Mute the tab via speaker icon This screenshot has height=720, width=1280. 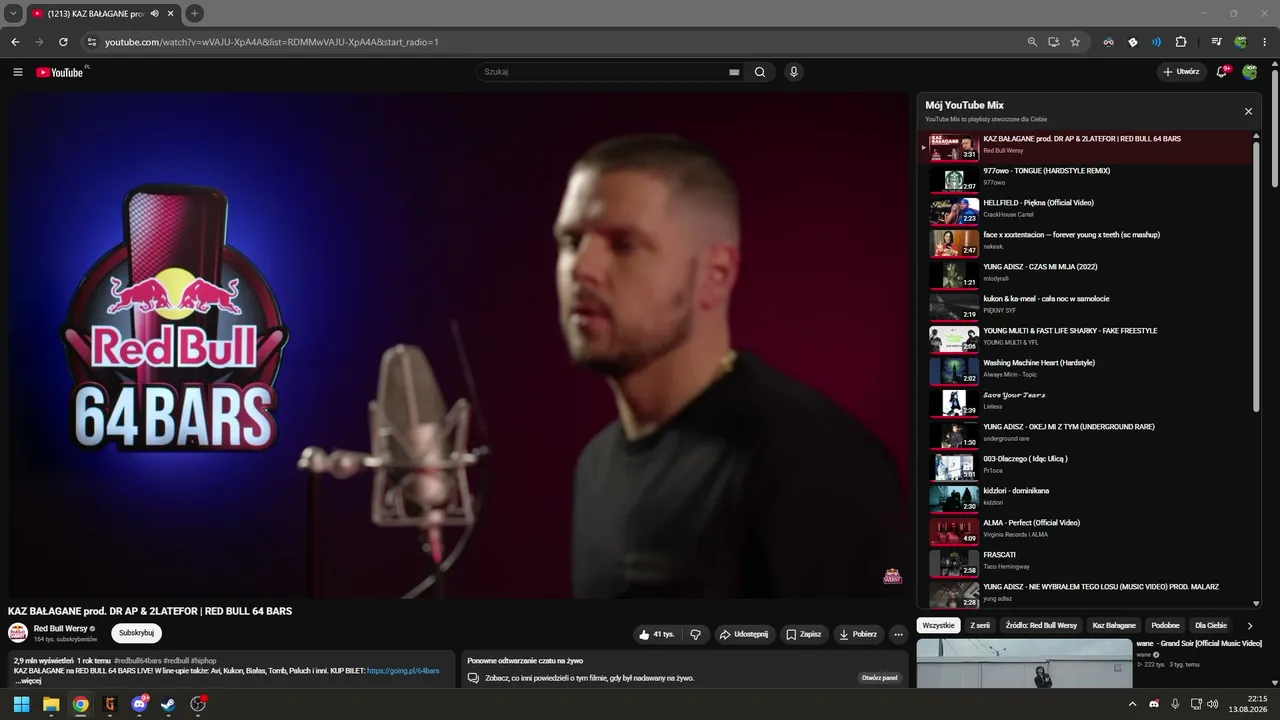tap(155, 13)
